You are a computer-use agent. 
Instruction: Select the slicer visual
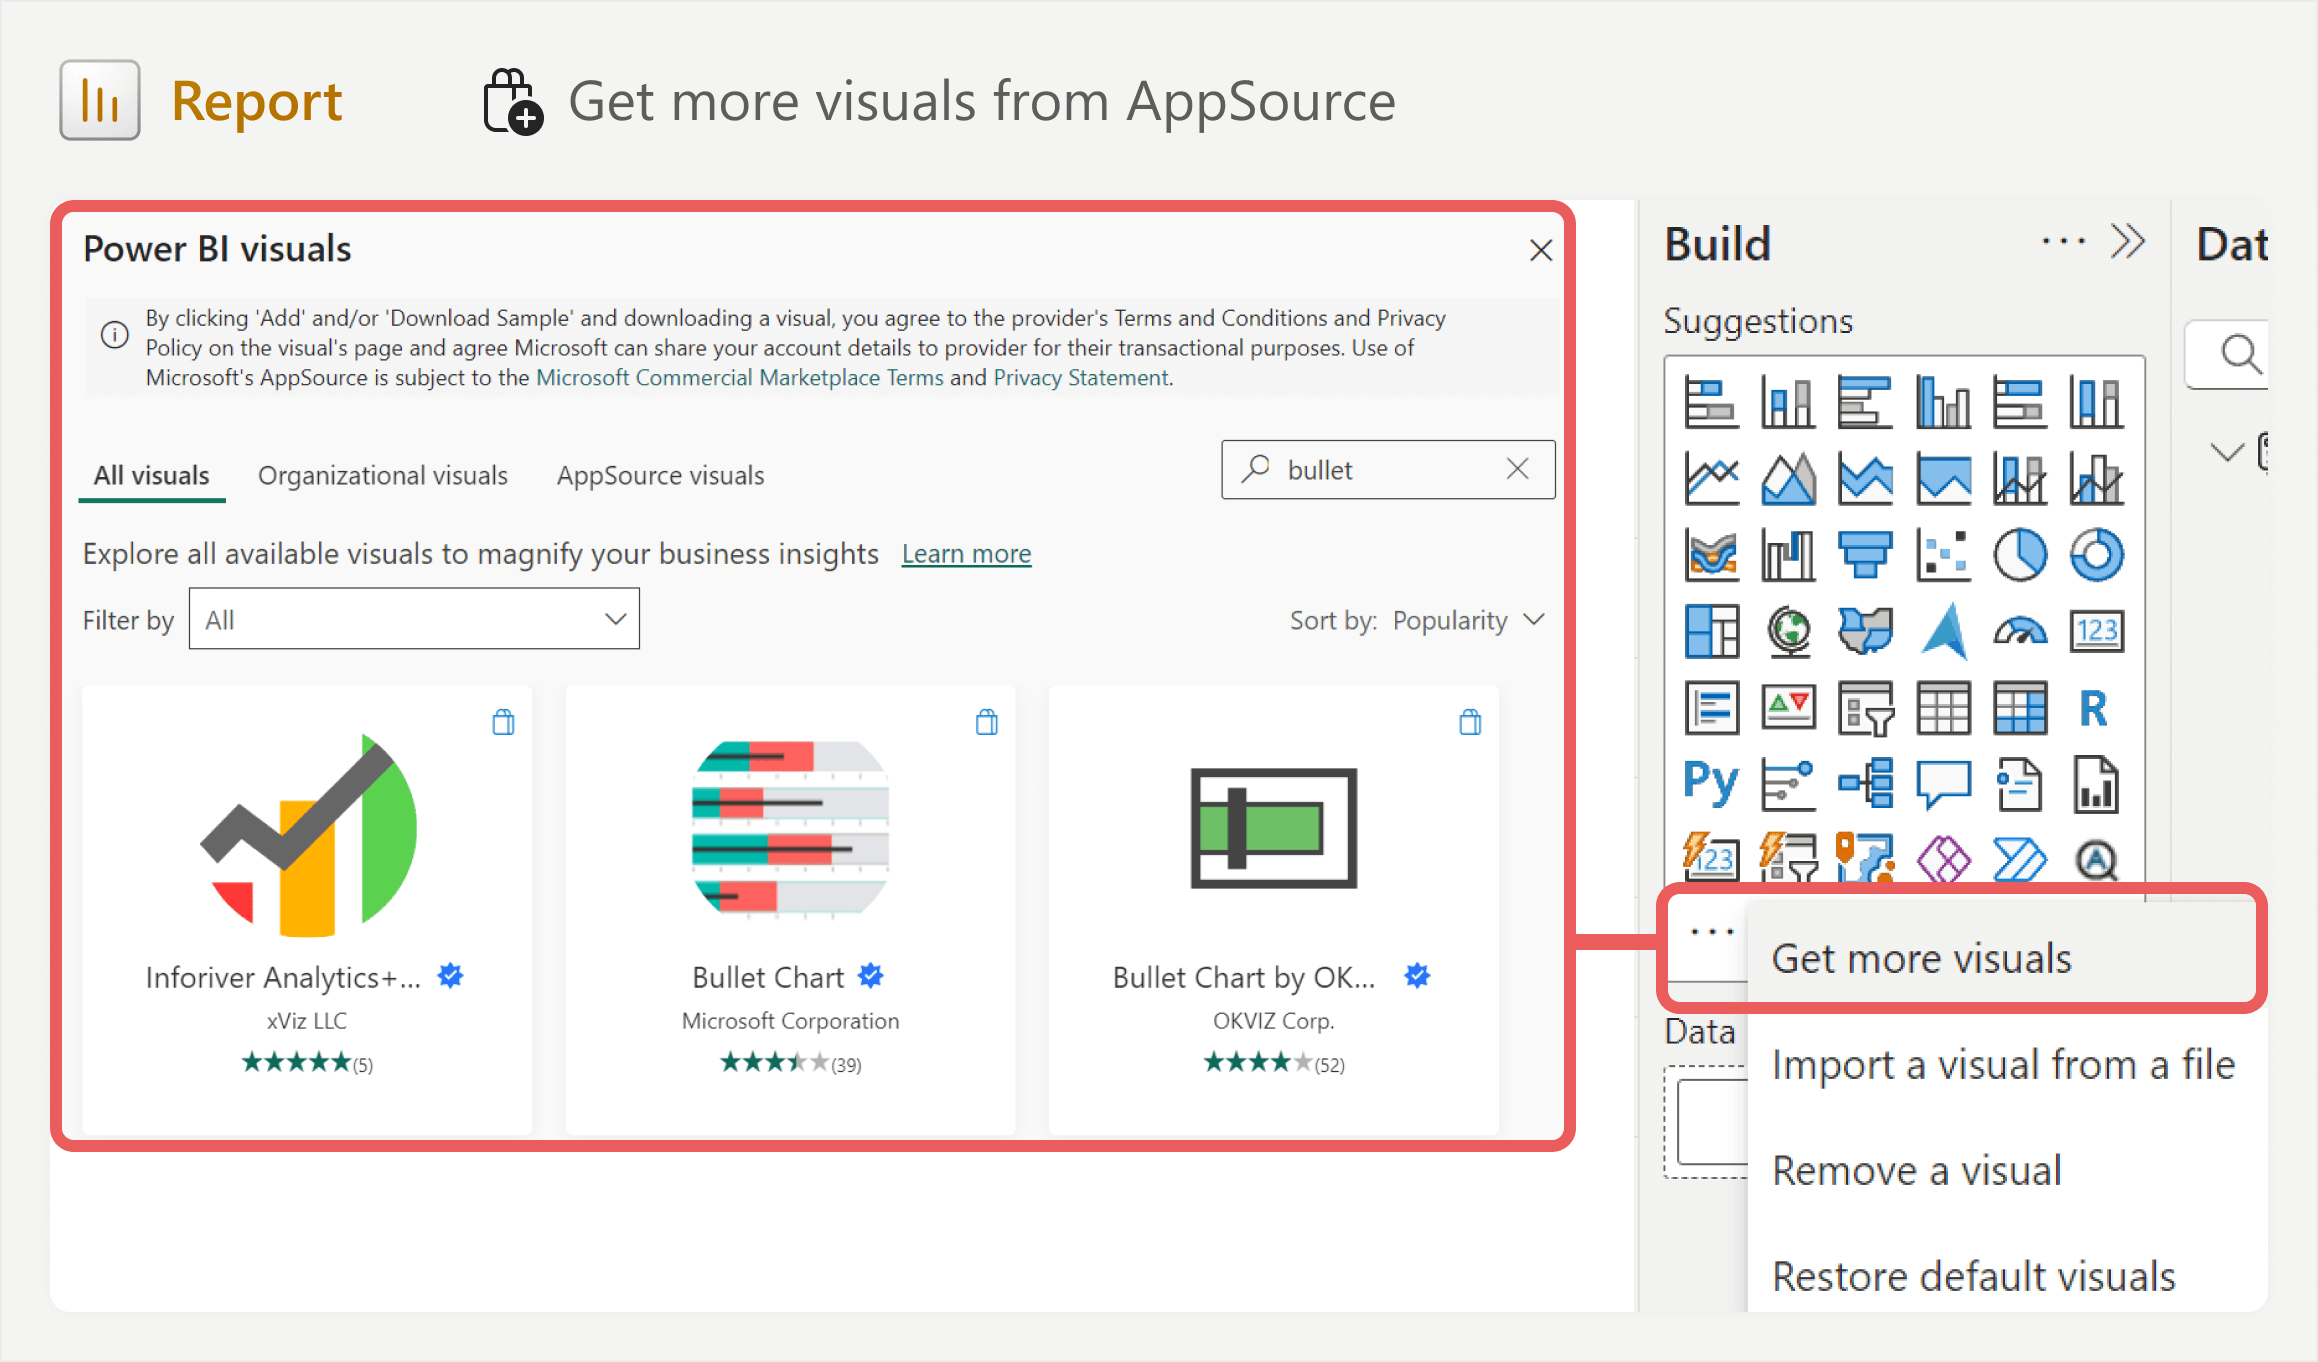coord(1865,708)
